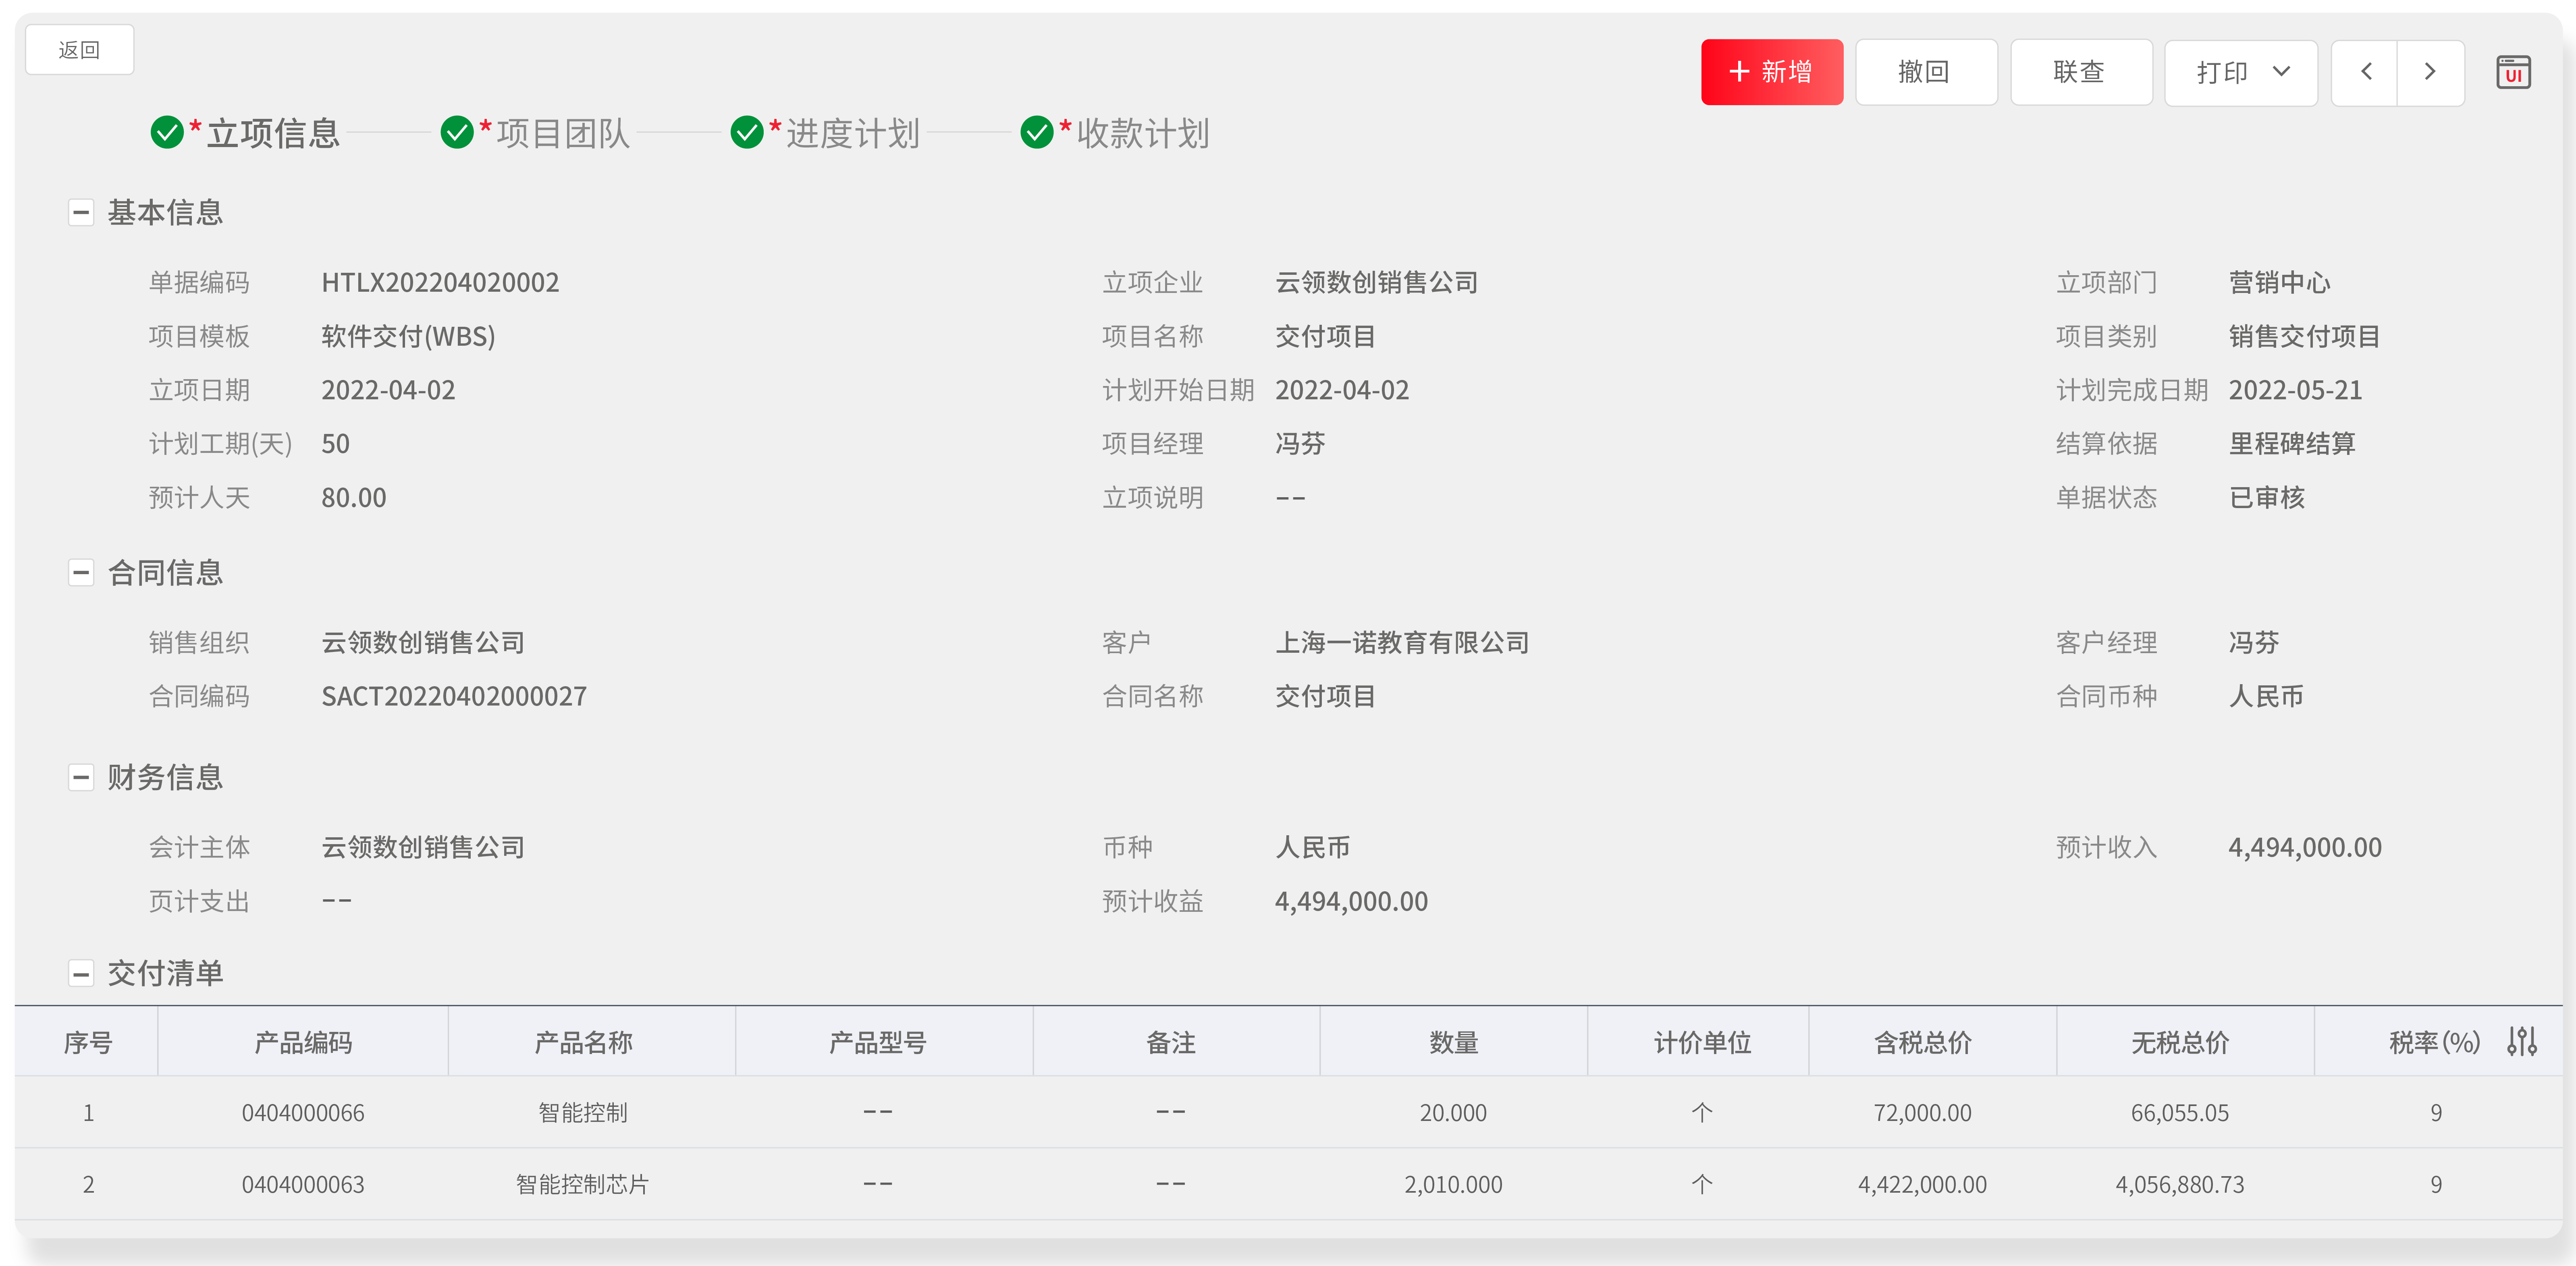Click 软件交付(WBS) template value

tap(408, 336)
